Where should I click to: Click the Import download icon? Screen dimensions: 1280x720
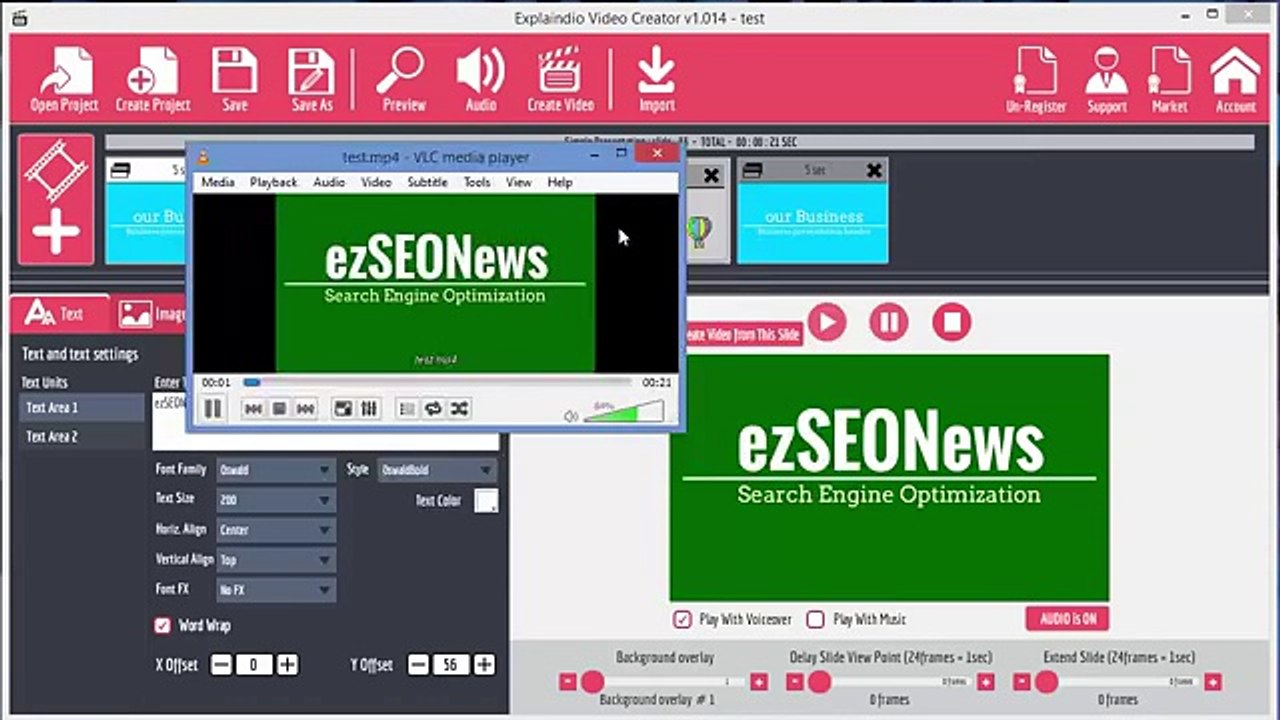[657, 78]
